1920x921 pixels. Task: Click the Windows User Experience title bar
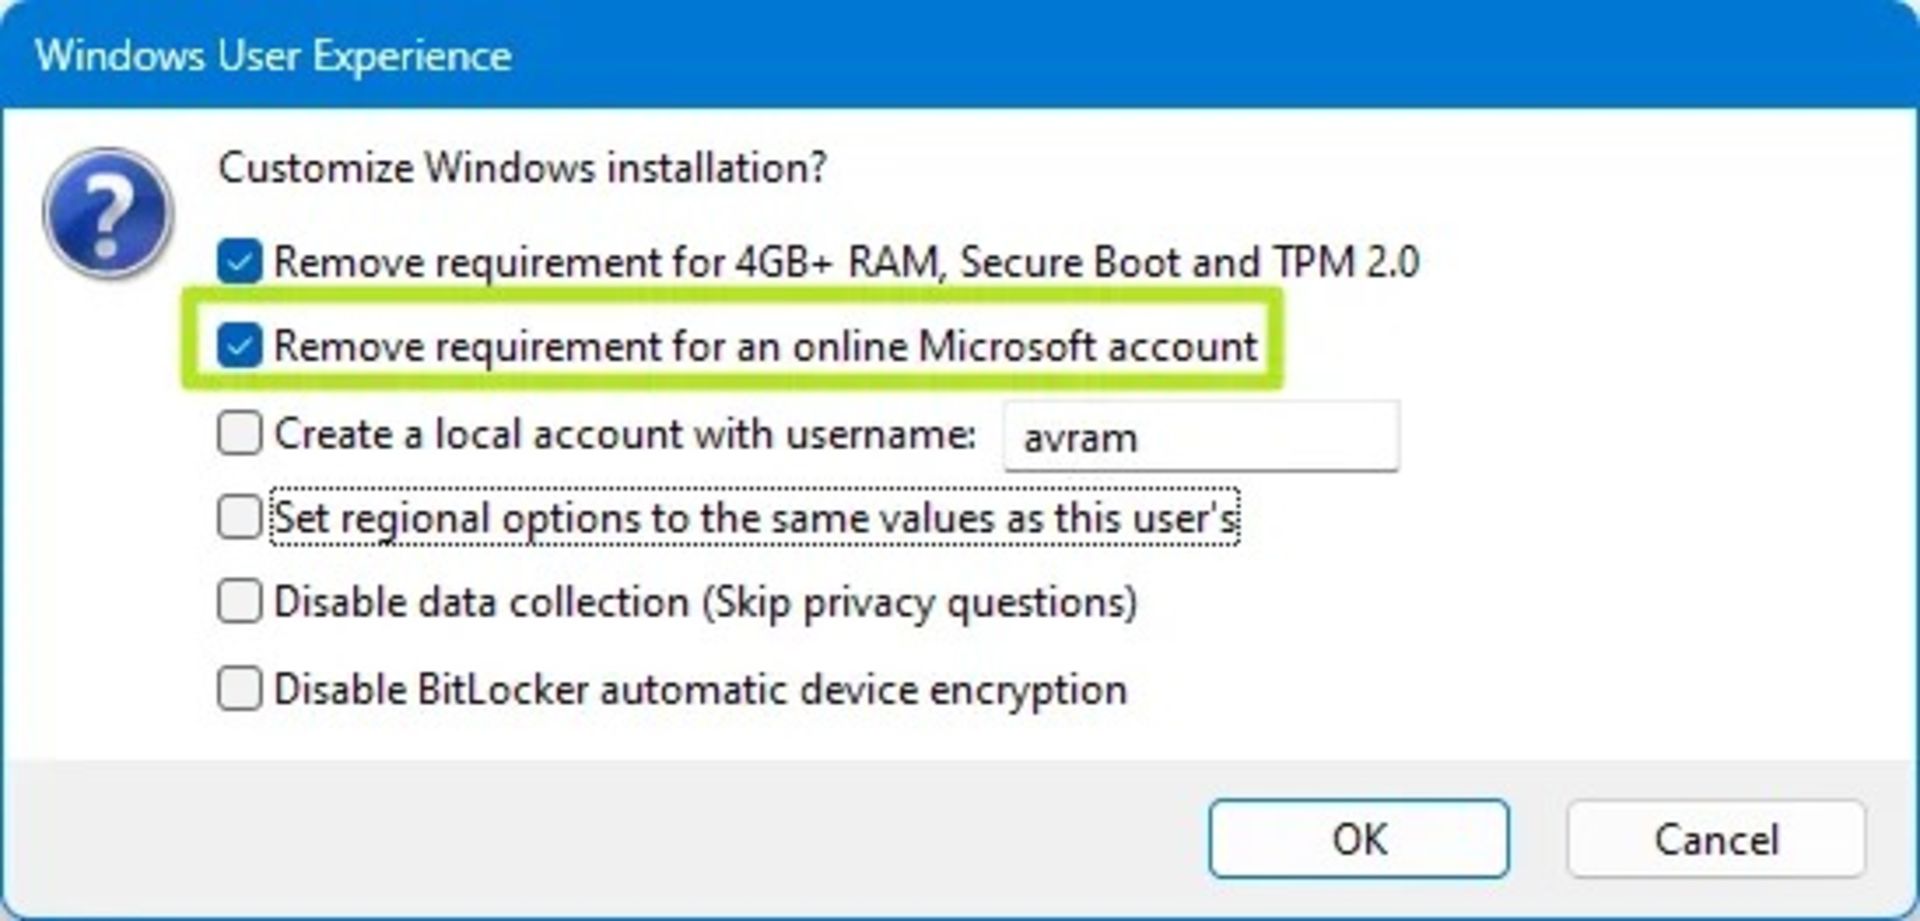pos(960,54)
